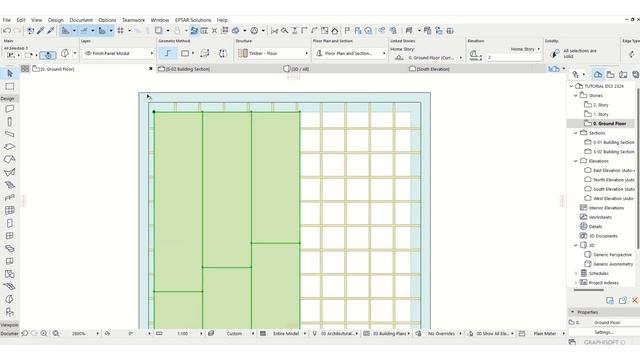Viewport: 640px width, 360px height.
Task: Select the Slab tool in toolbox
Action: pyautogui.click(x=10, y=147)
